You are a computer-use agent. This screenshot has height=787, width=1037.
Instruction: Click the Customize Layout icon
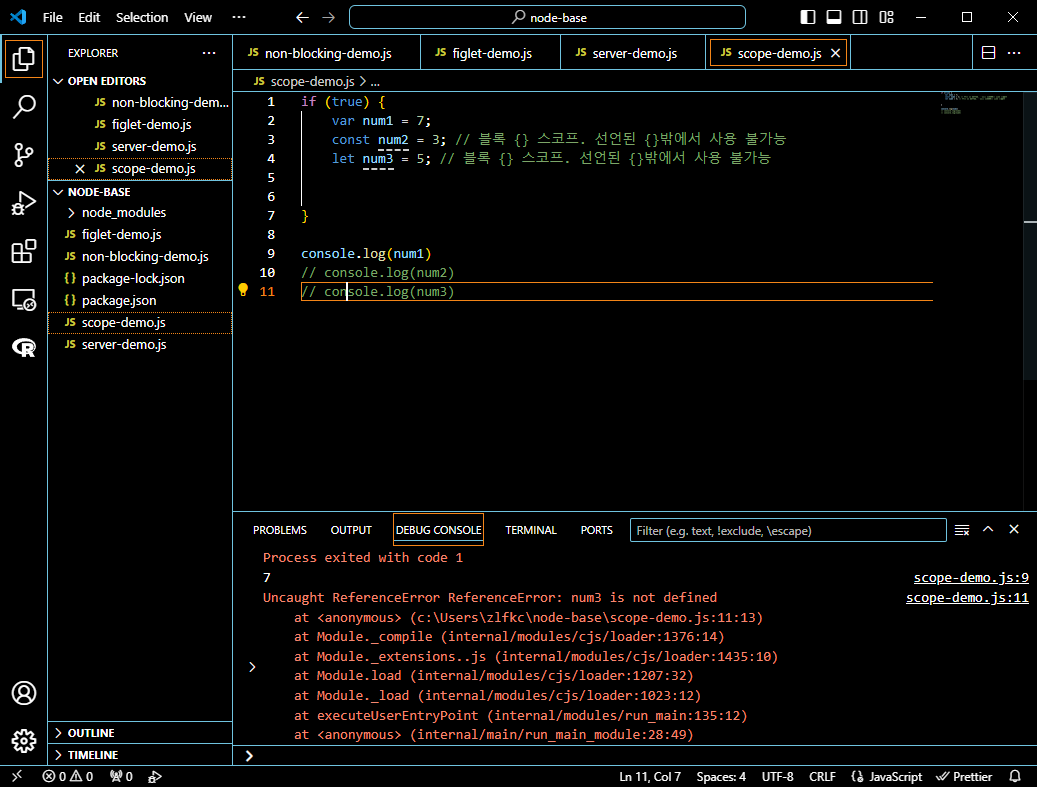coord(886,17)
